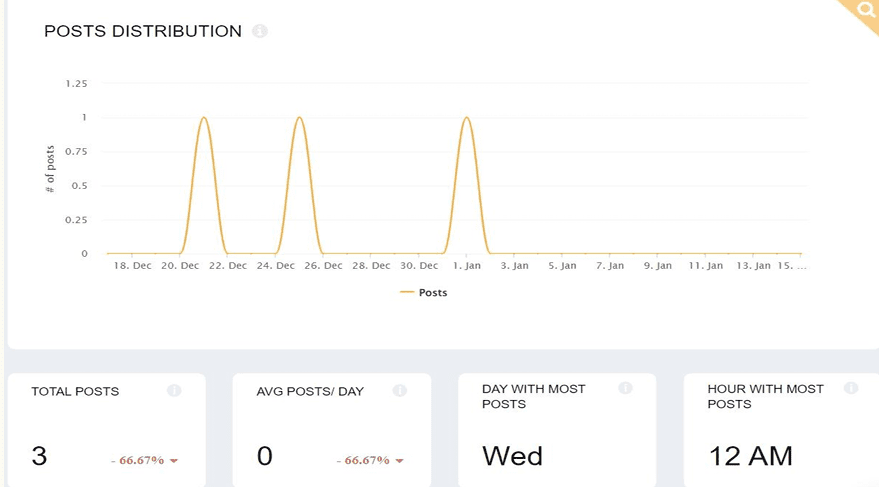
Task: Click the red down arrow in Avg Posts/Day
Action: pyautogui.click(x=400, y=461)
